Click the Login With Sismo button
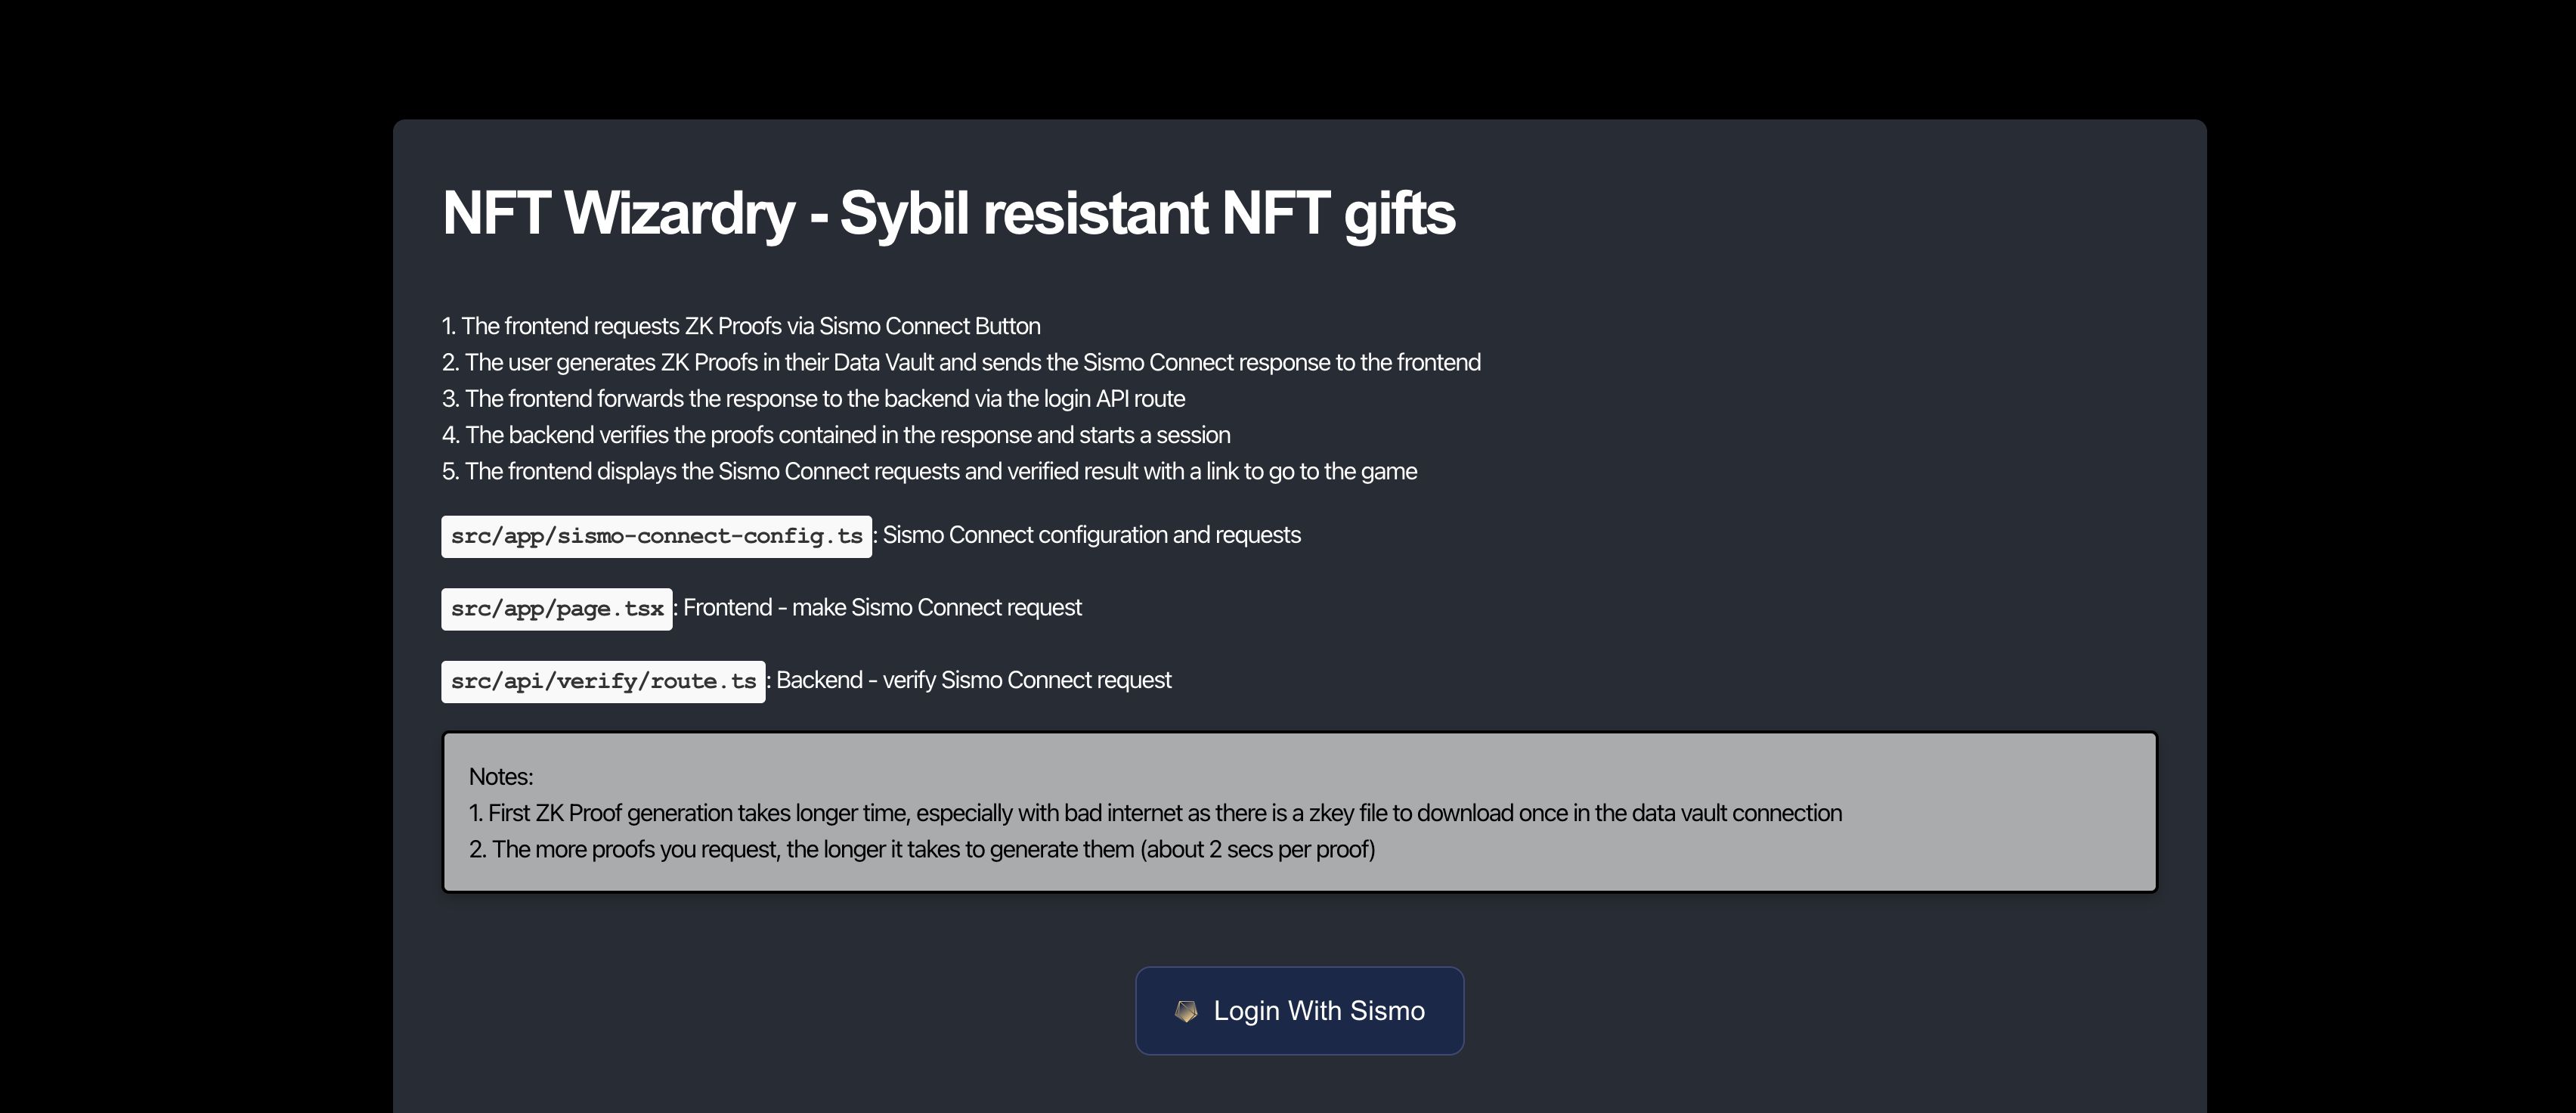This screenshot has height=1113, width=2576. (x=1299, y=1011)
